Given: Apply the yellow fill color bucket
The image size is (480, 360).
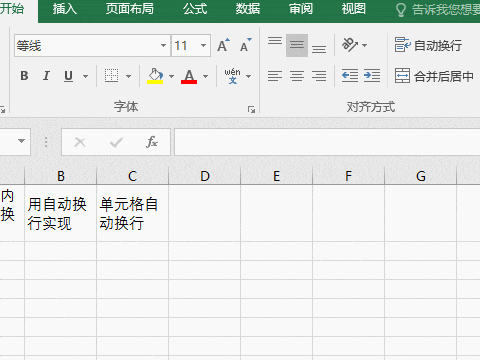Looking at the screenshot, I should coord(155,76).
